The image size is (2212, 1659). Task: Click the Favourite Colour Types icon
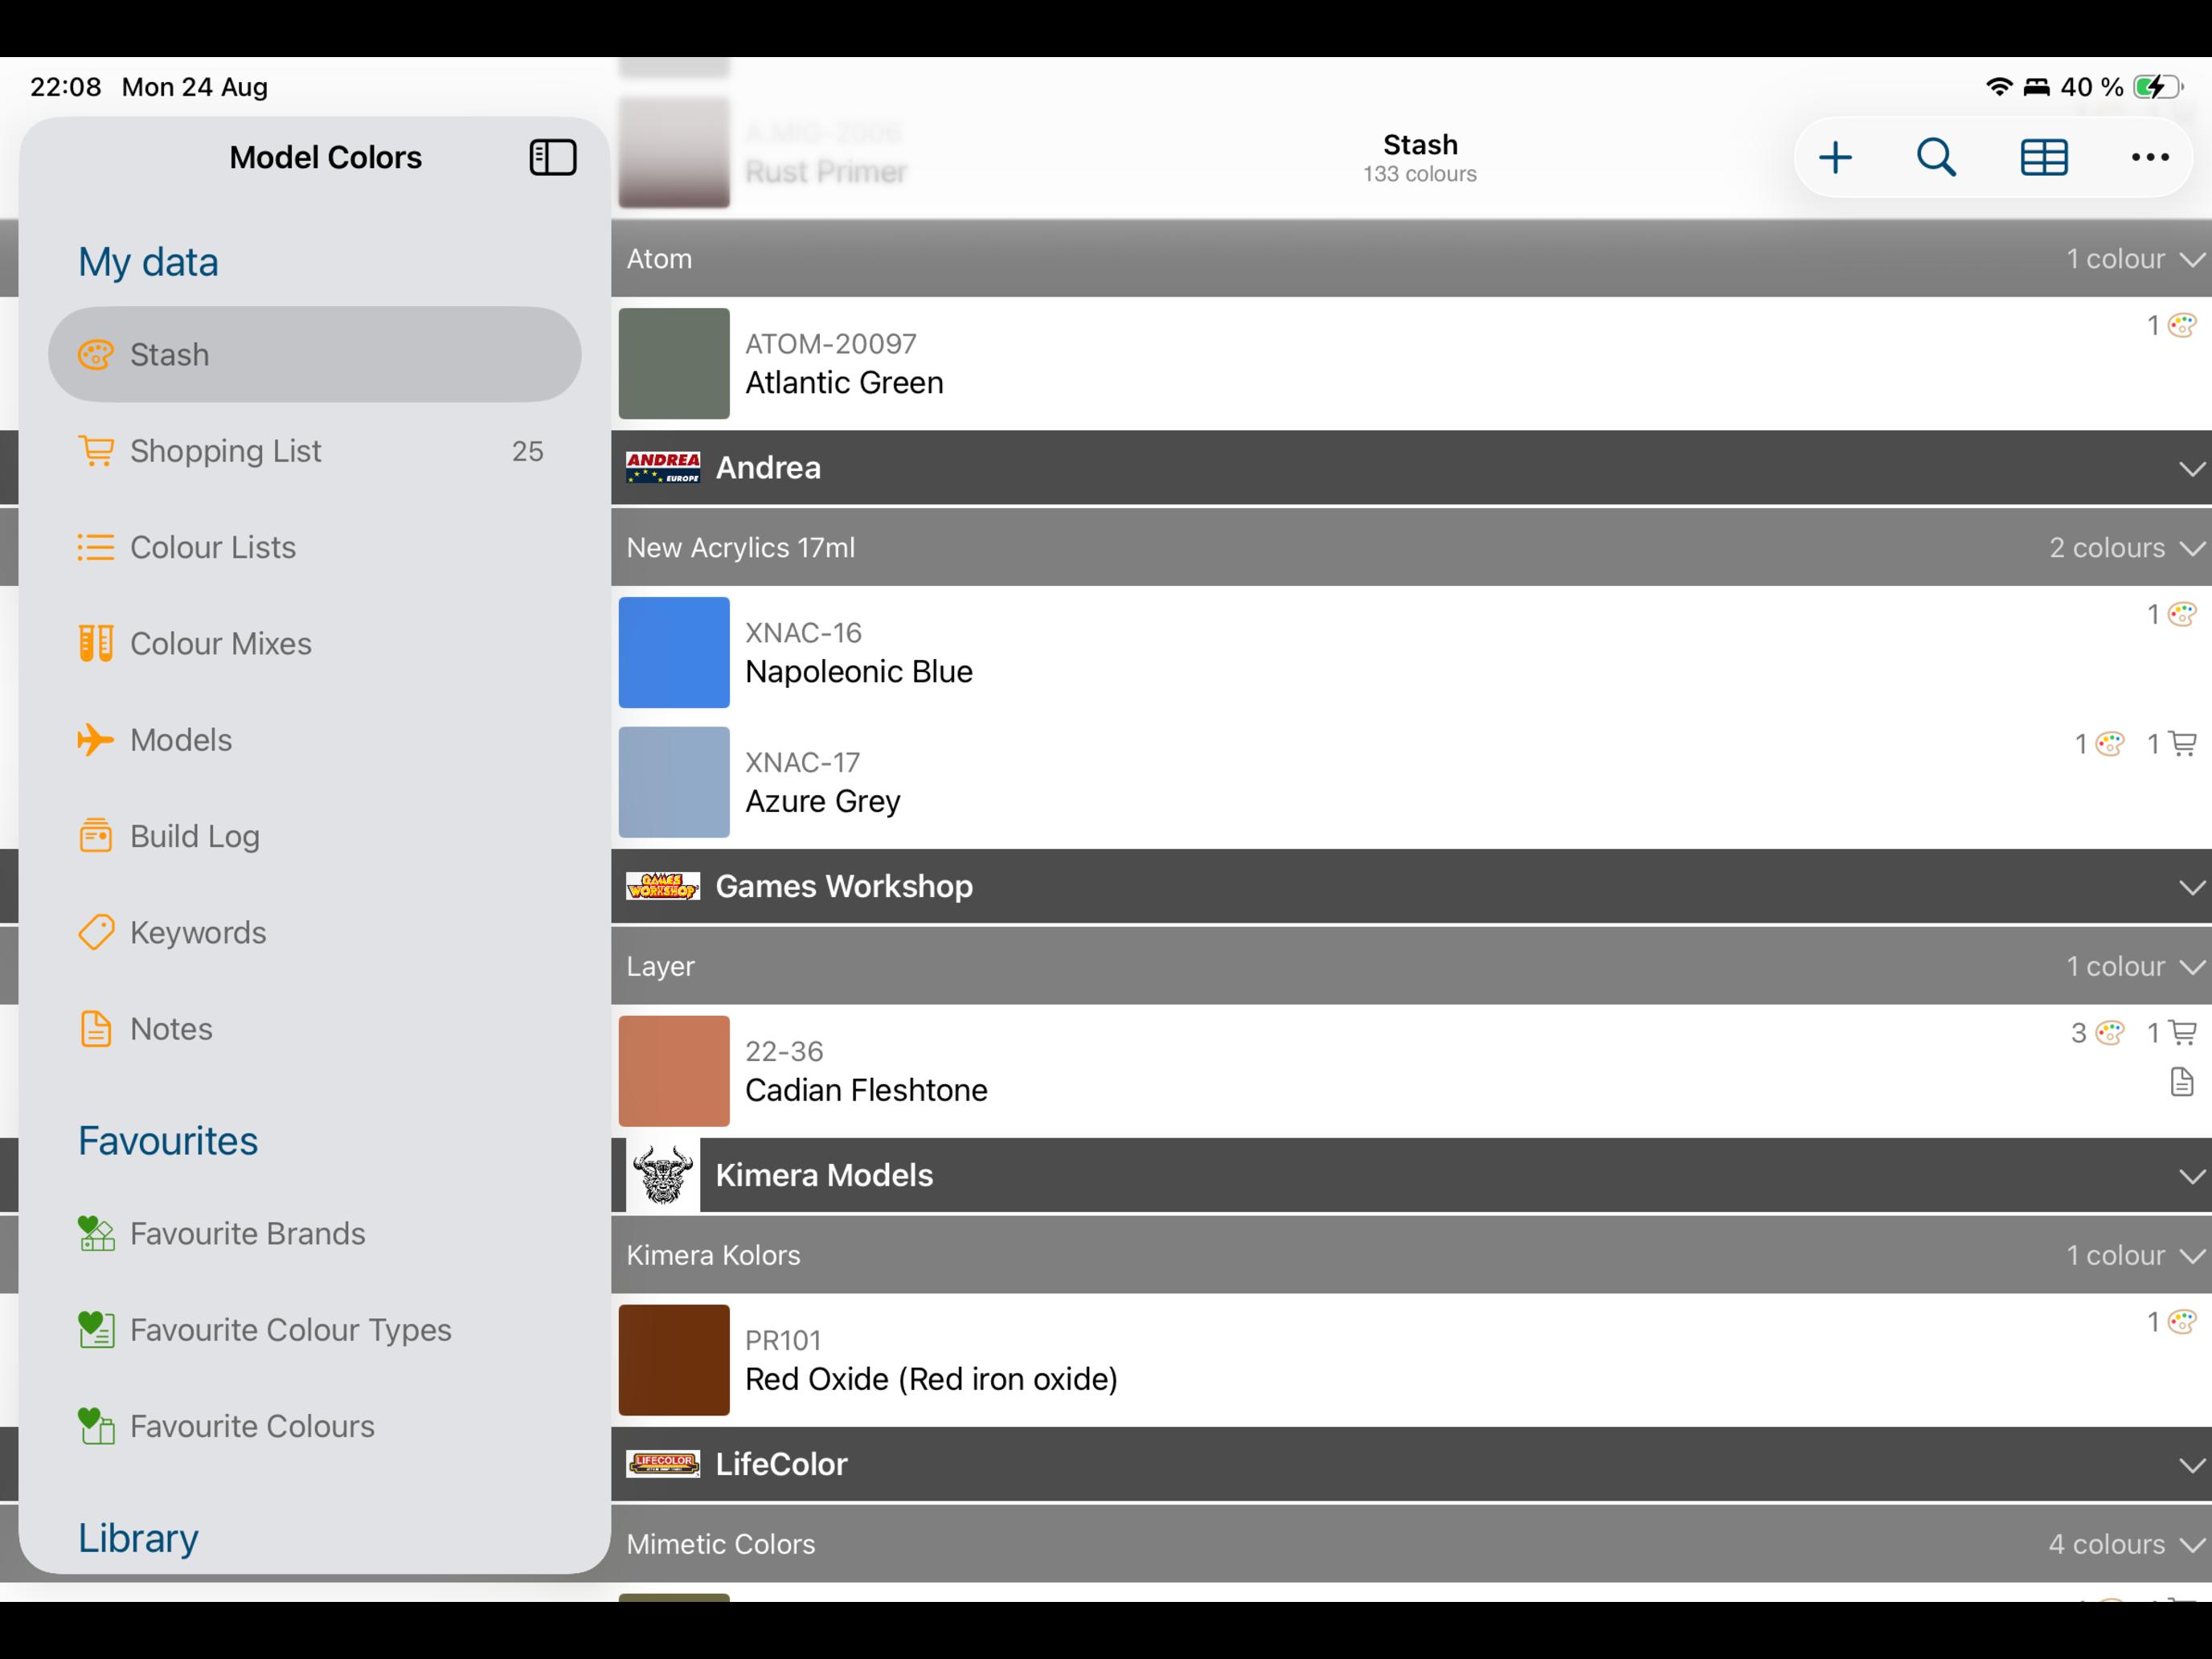coord(96,1329)
